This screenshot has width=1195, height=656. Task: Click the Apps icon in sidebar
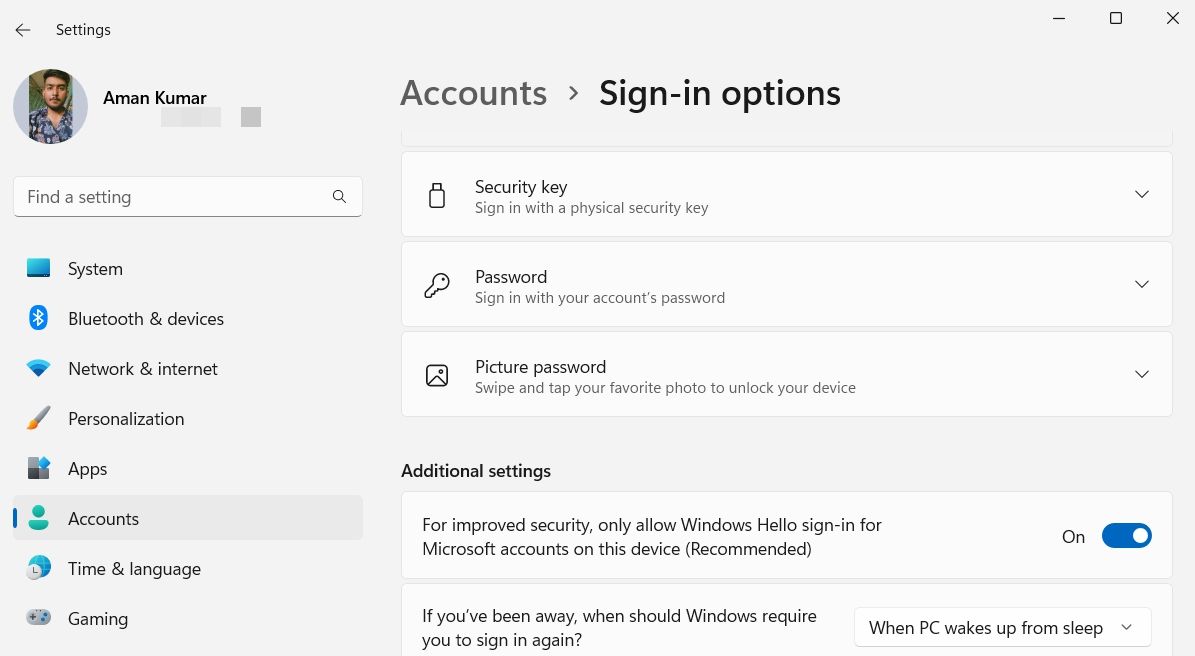tap(38, 468)
